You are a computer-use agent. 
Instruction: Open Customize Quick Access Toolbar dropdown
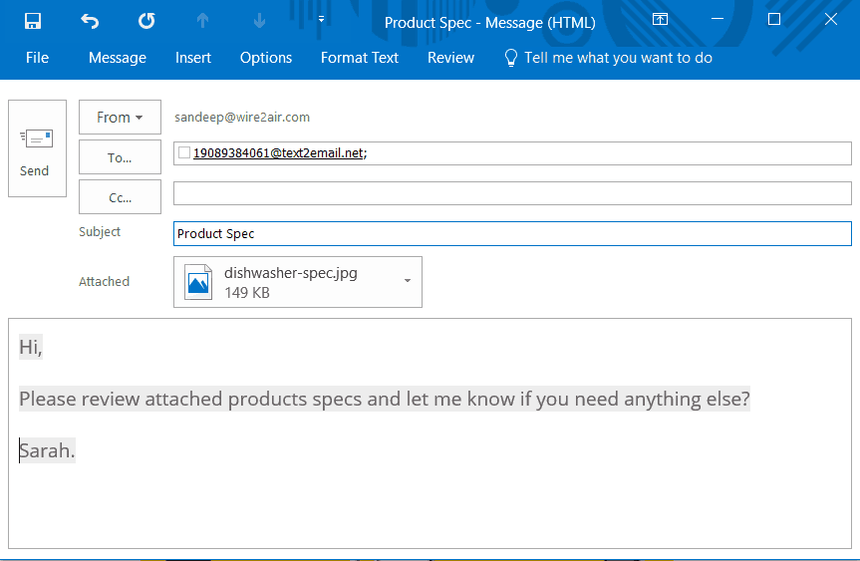[x=321, y=20]
